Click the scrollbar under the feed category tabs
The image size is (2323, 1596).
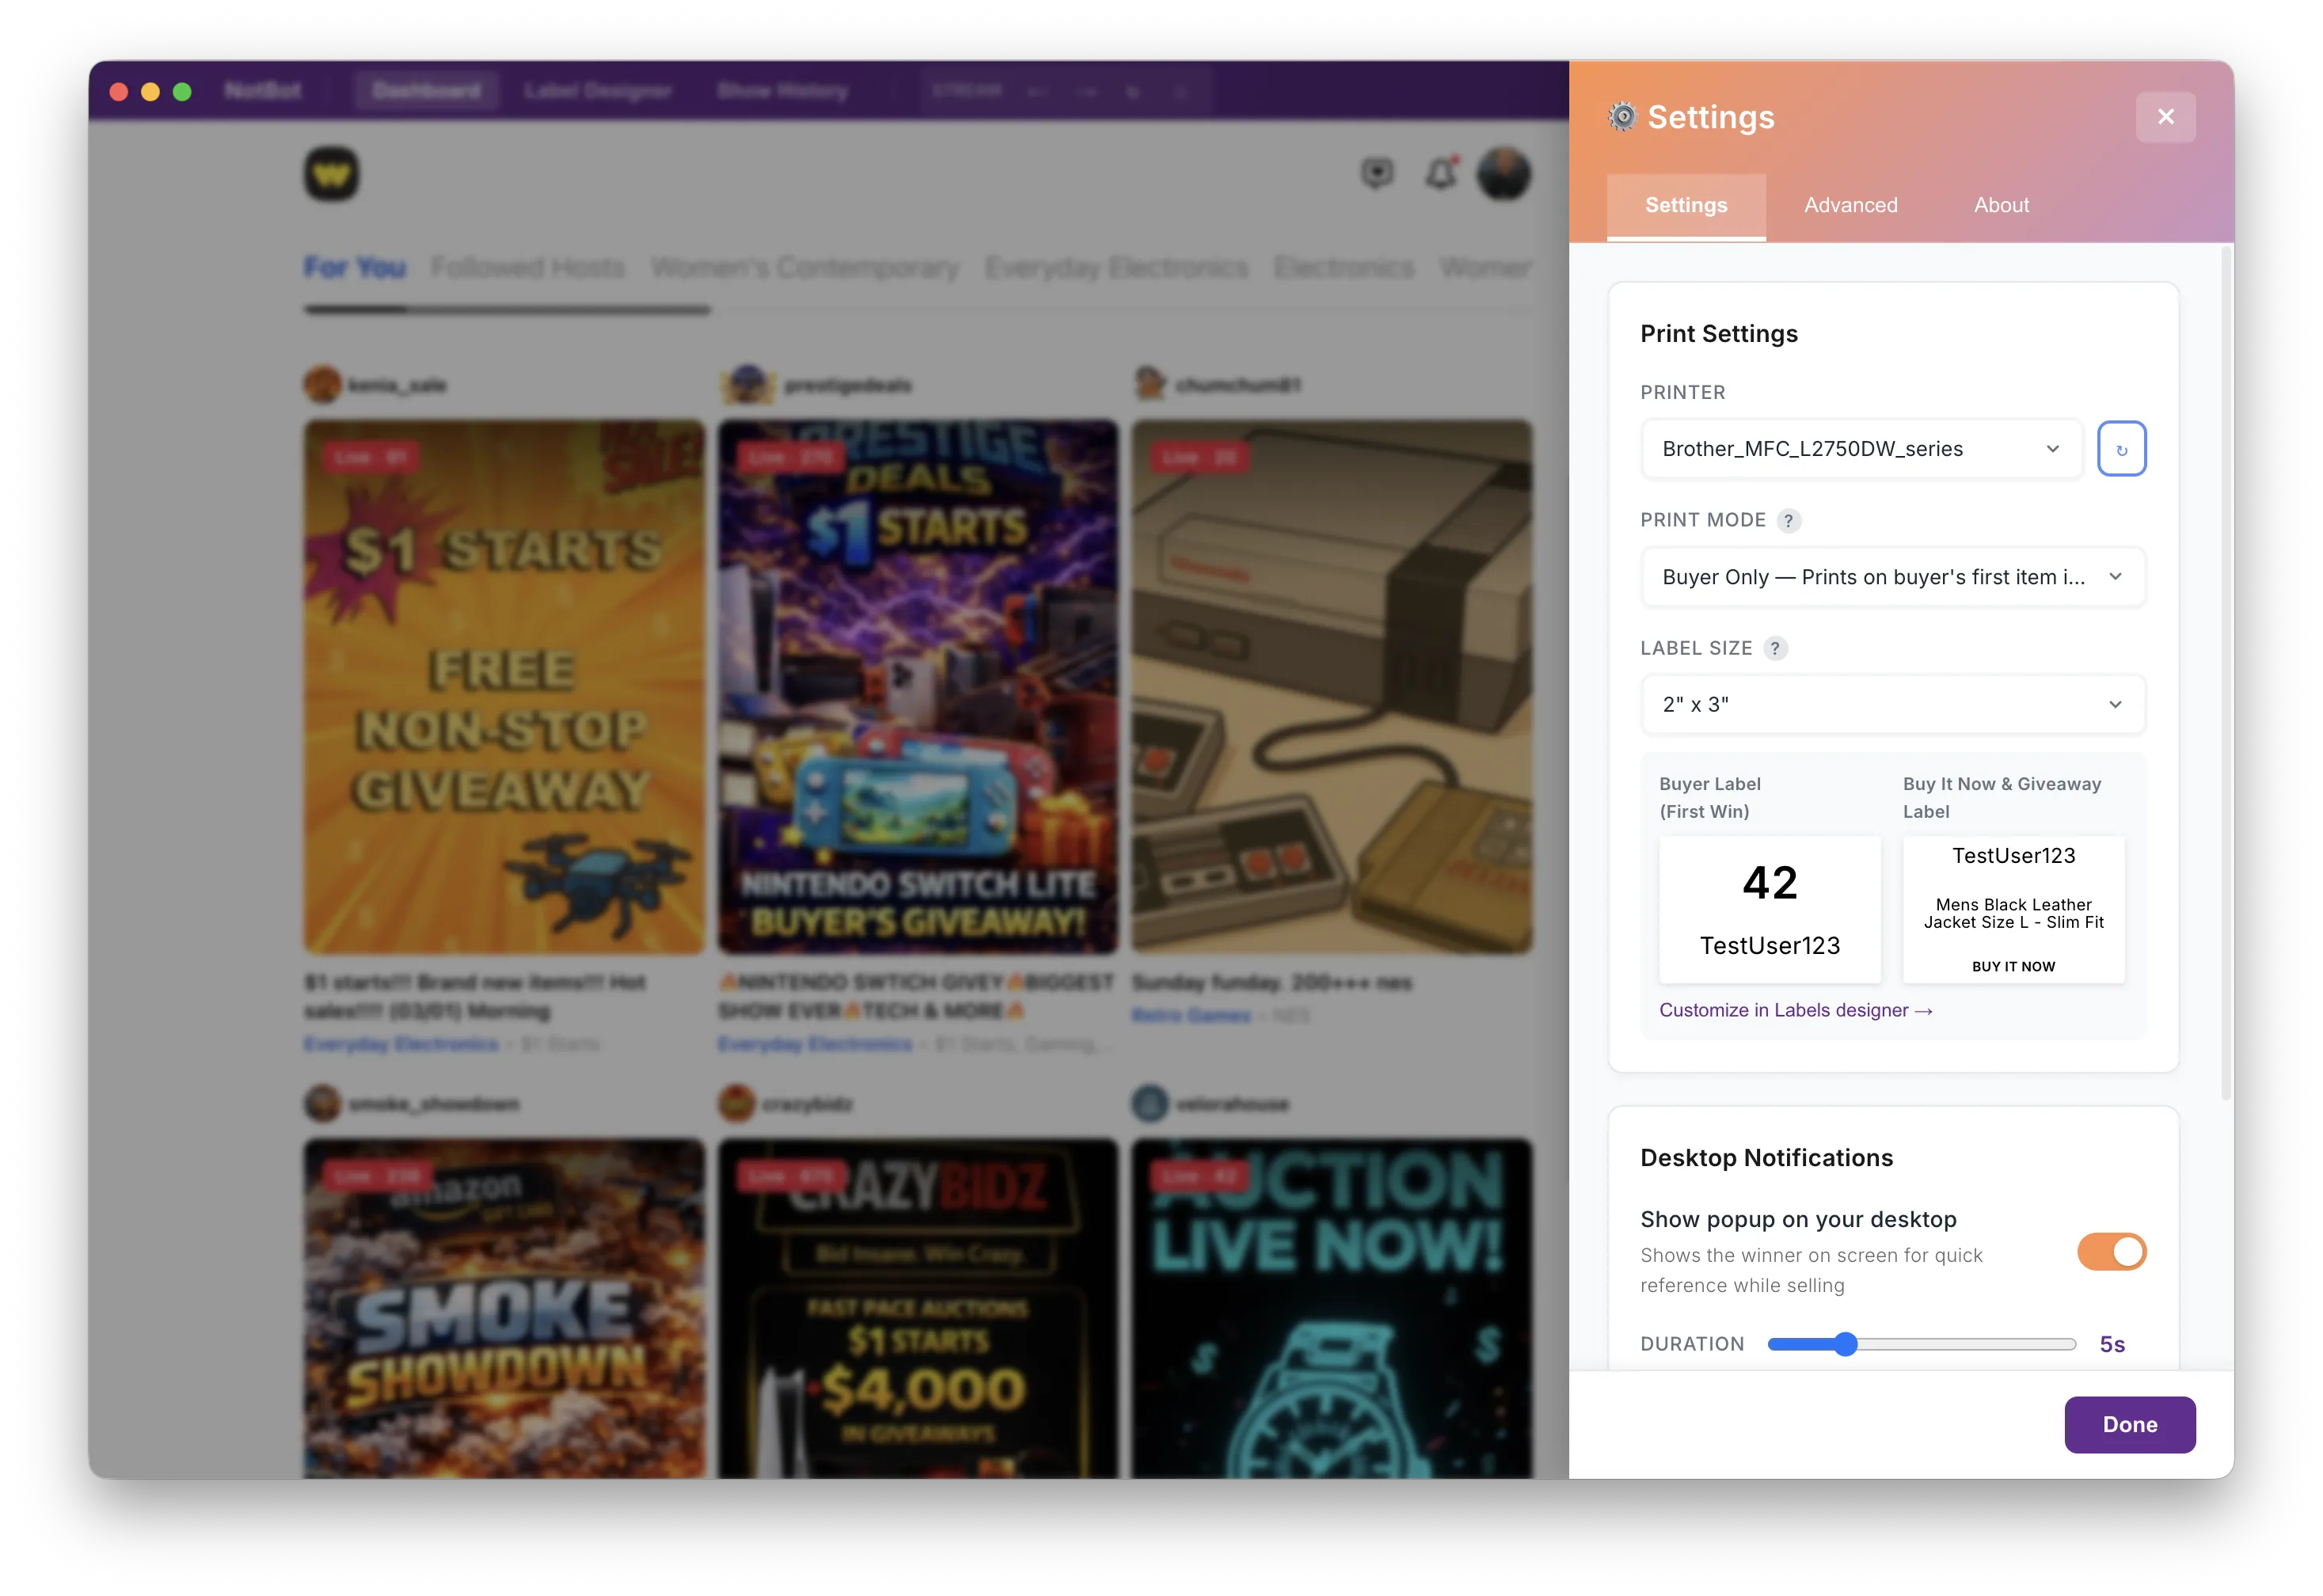[x=507, y=310]
